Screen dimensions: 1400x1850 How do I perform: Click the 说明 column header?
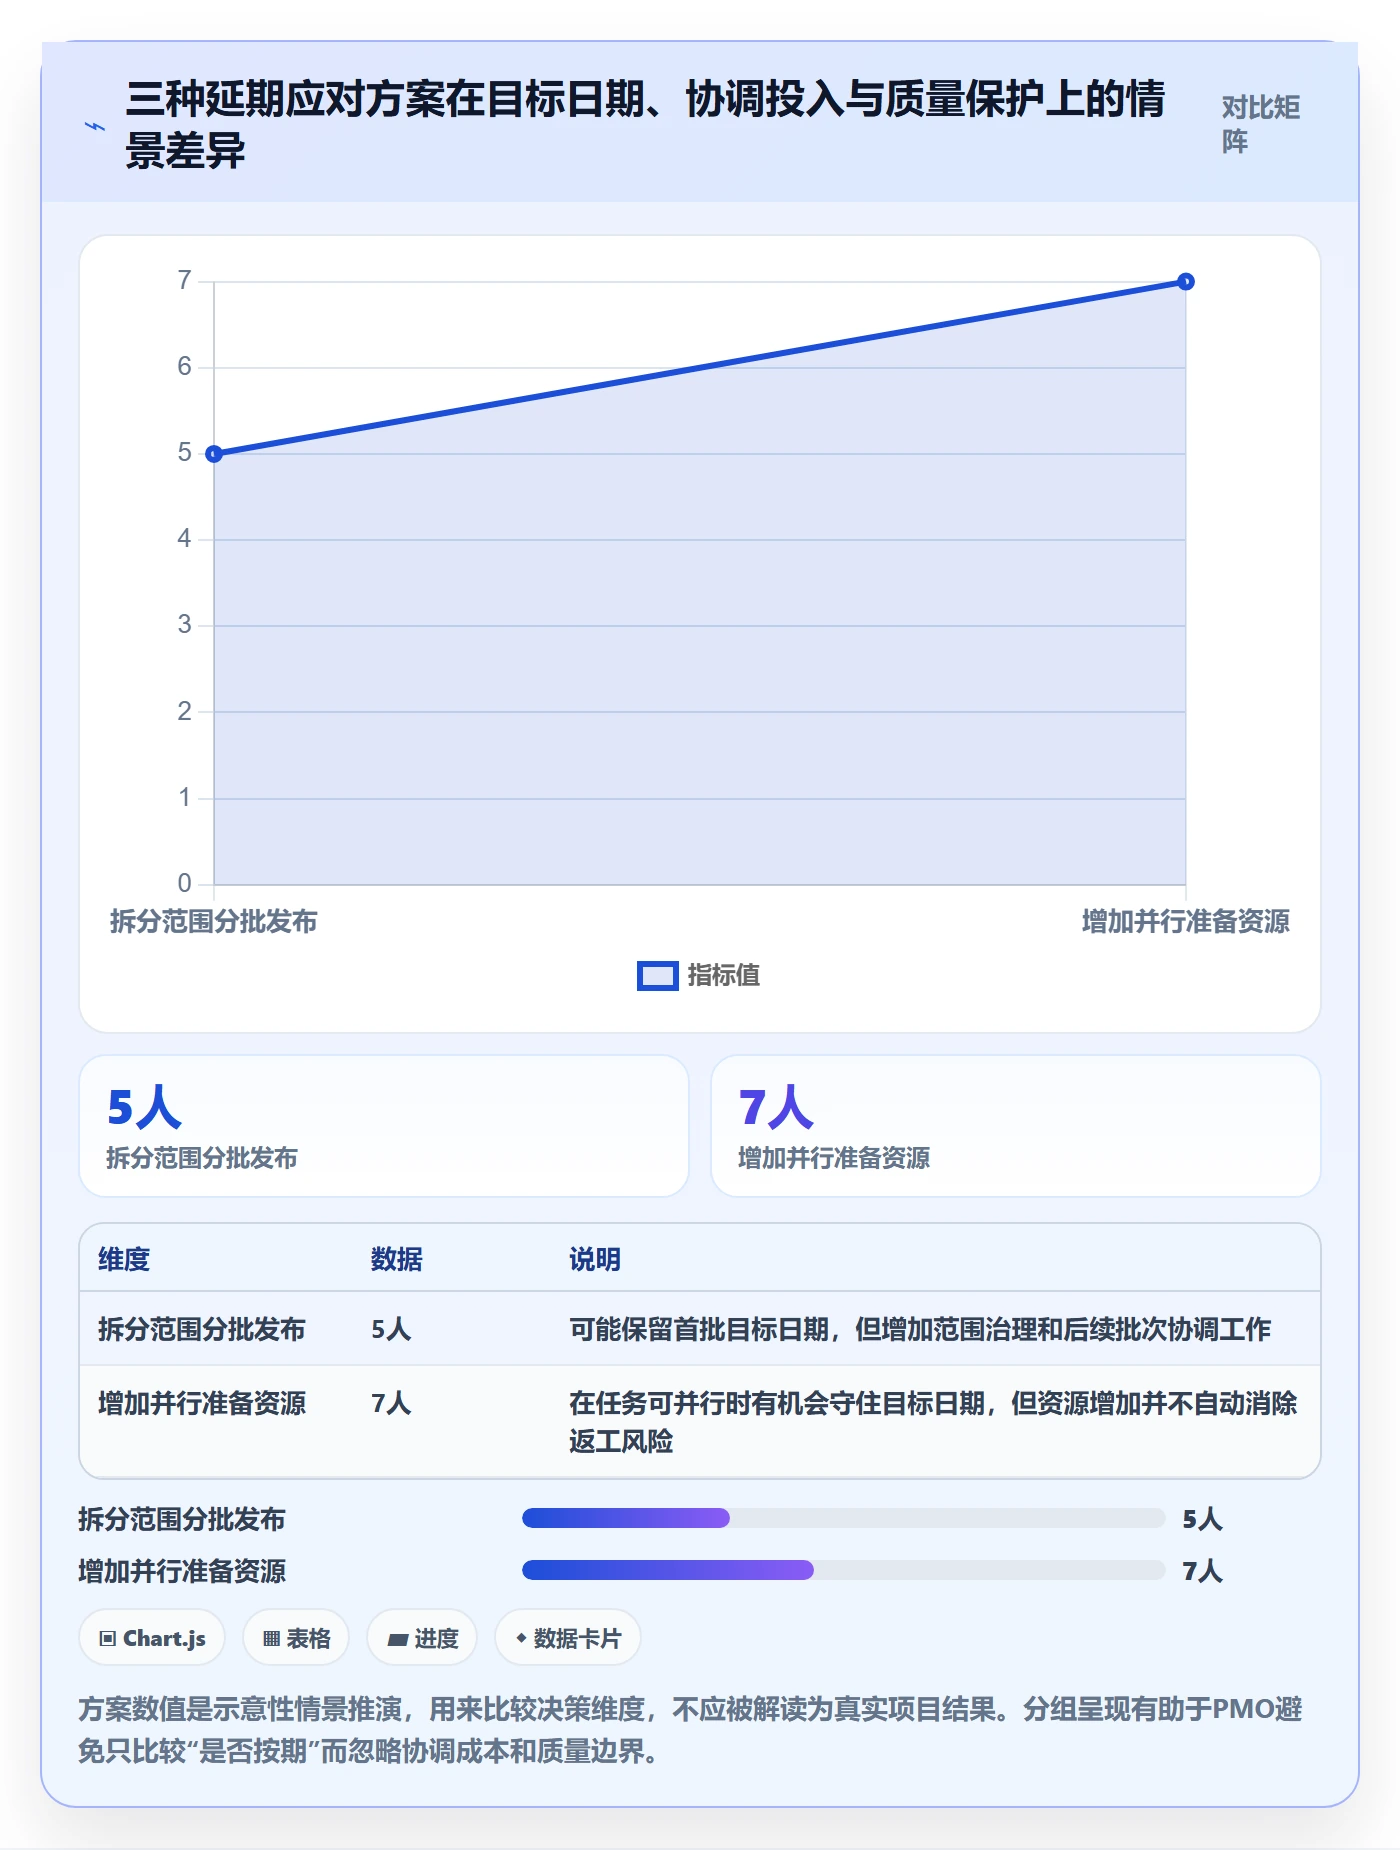pos(595,1259)
